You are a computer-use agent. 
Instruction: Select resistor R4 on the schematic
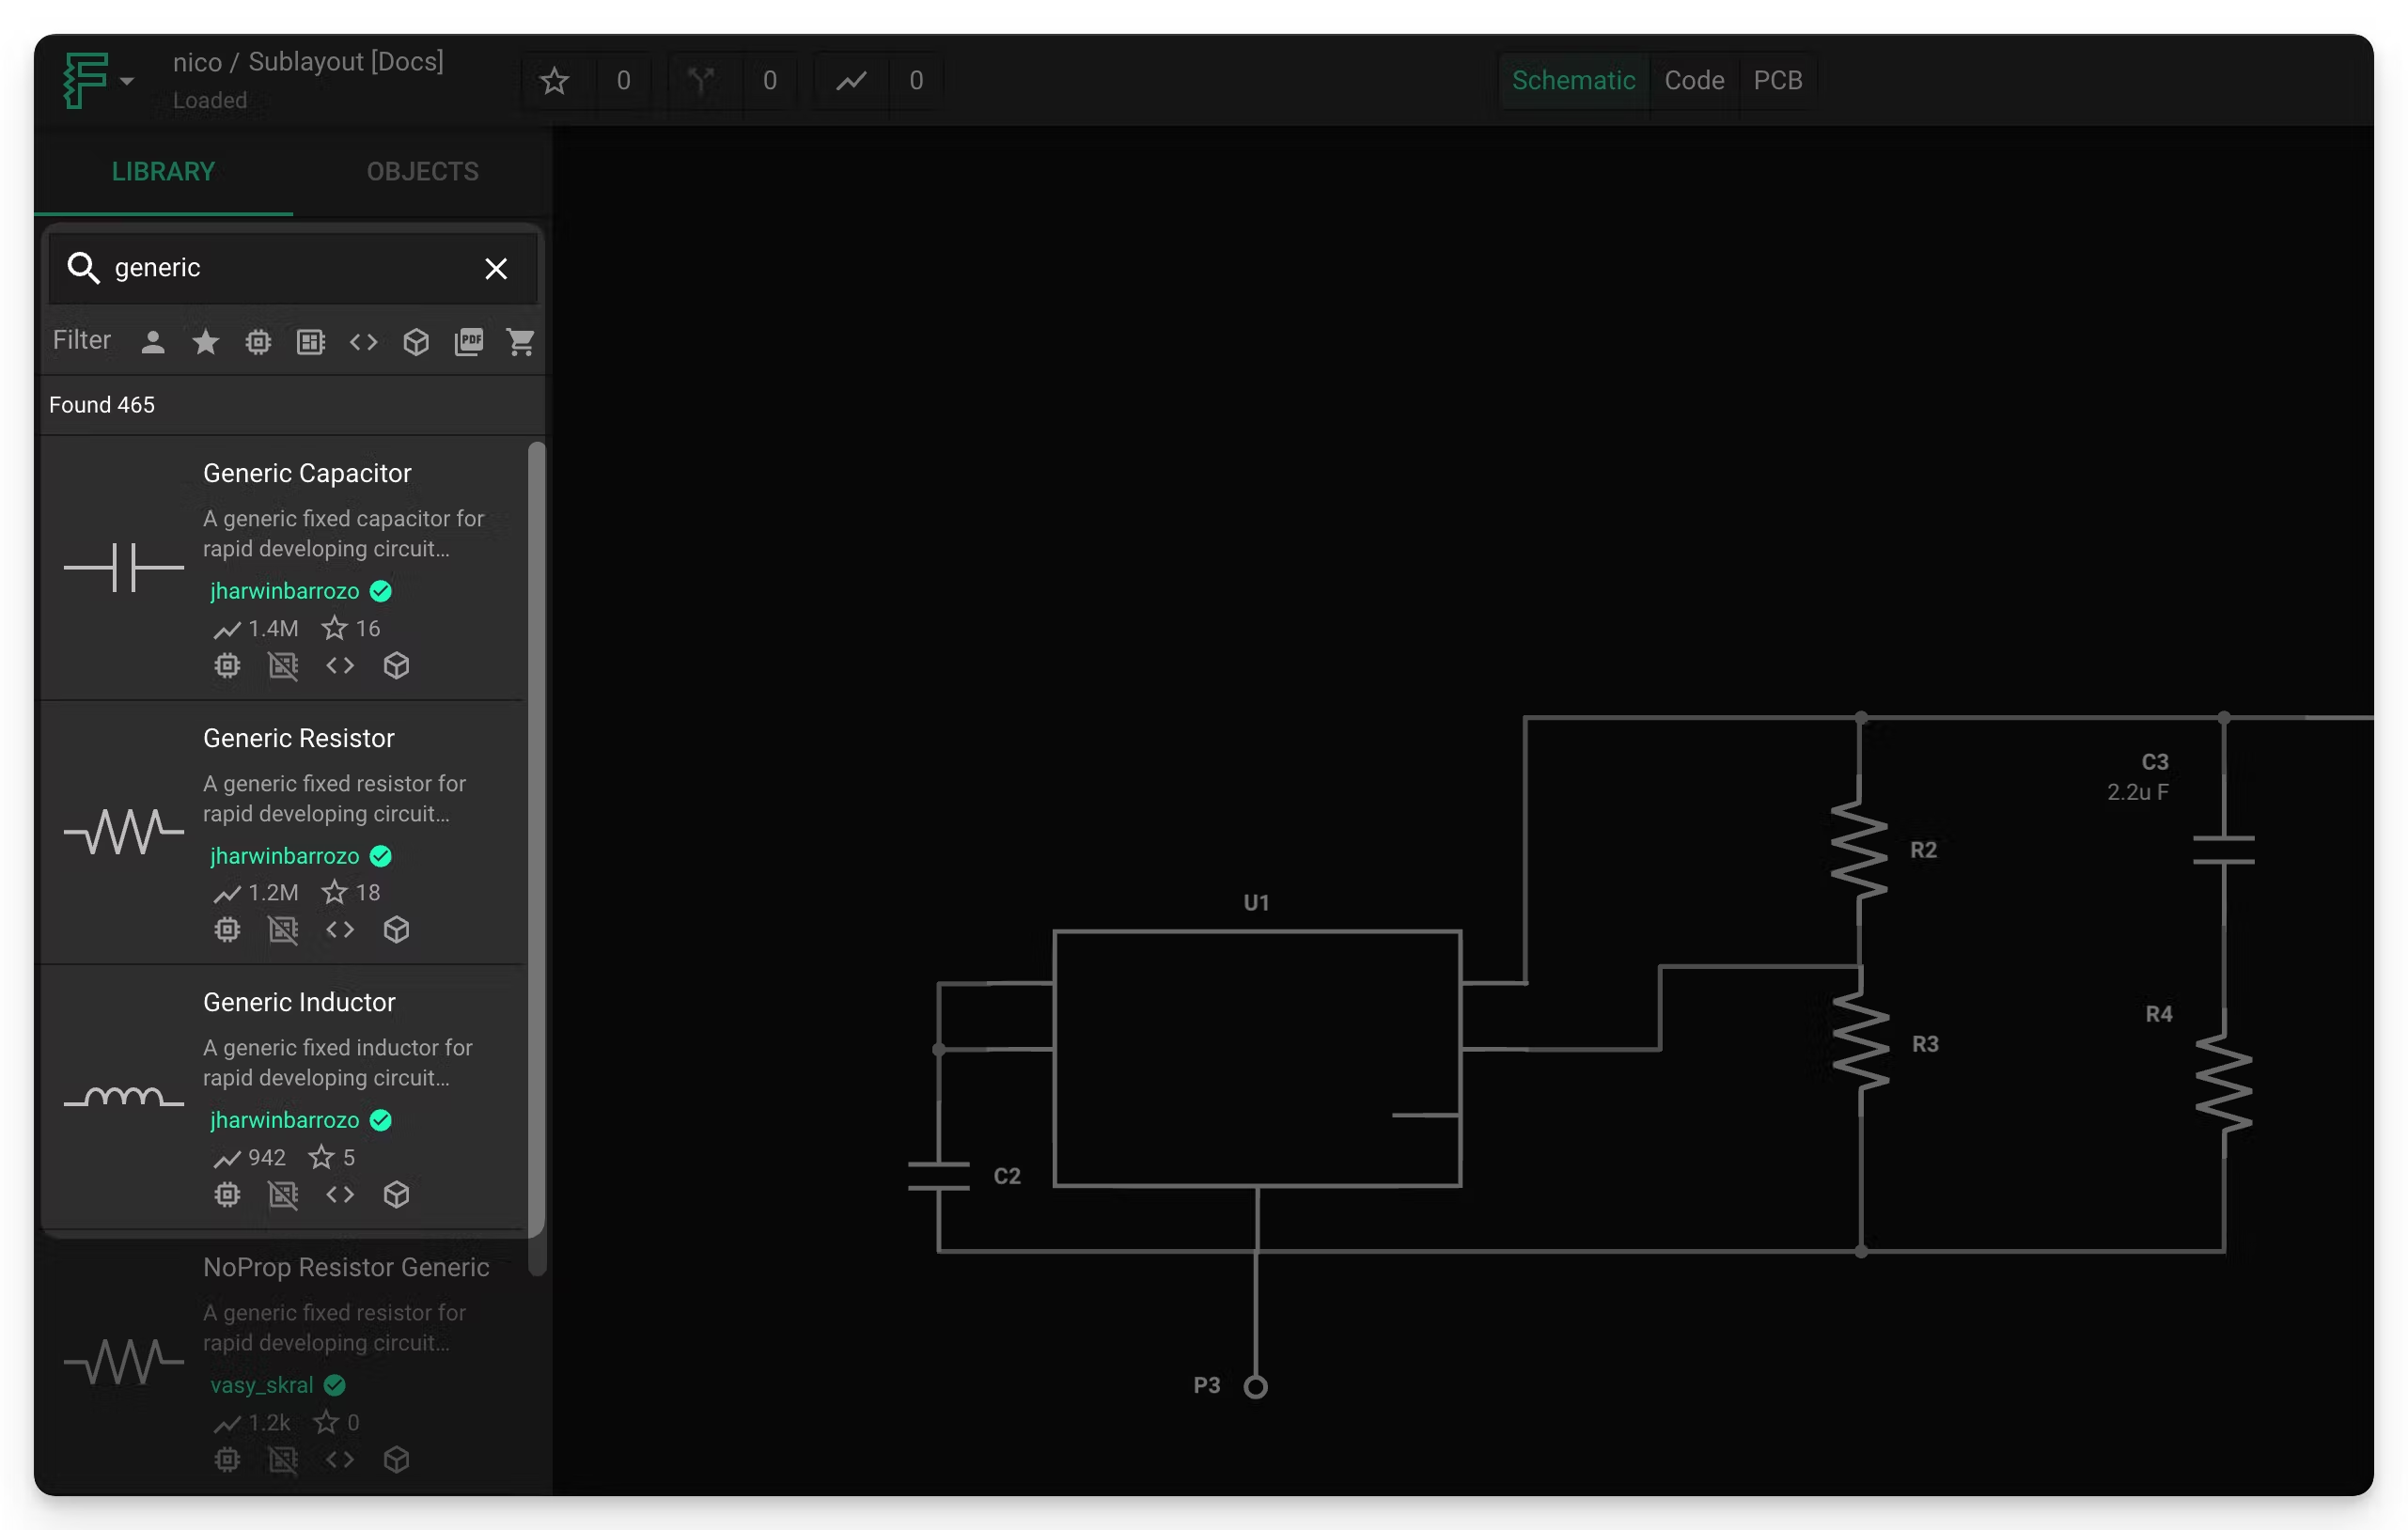2223,1085
